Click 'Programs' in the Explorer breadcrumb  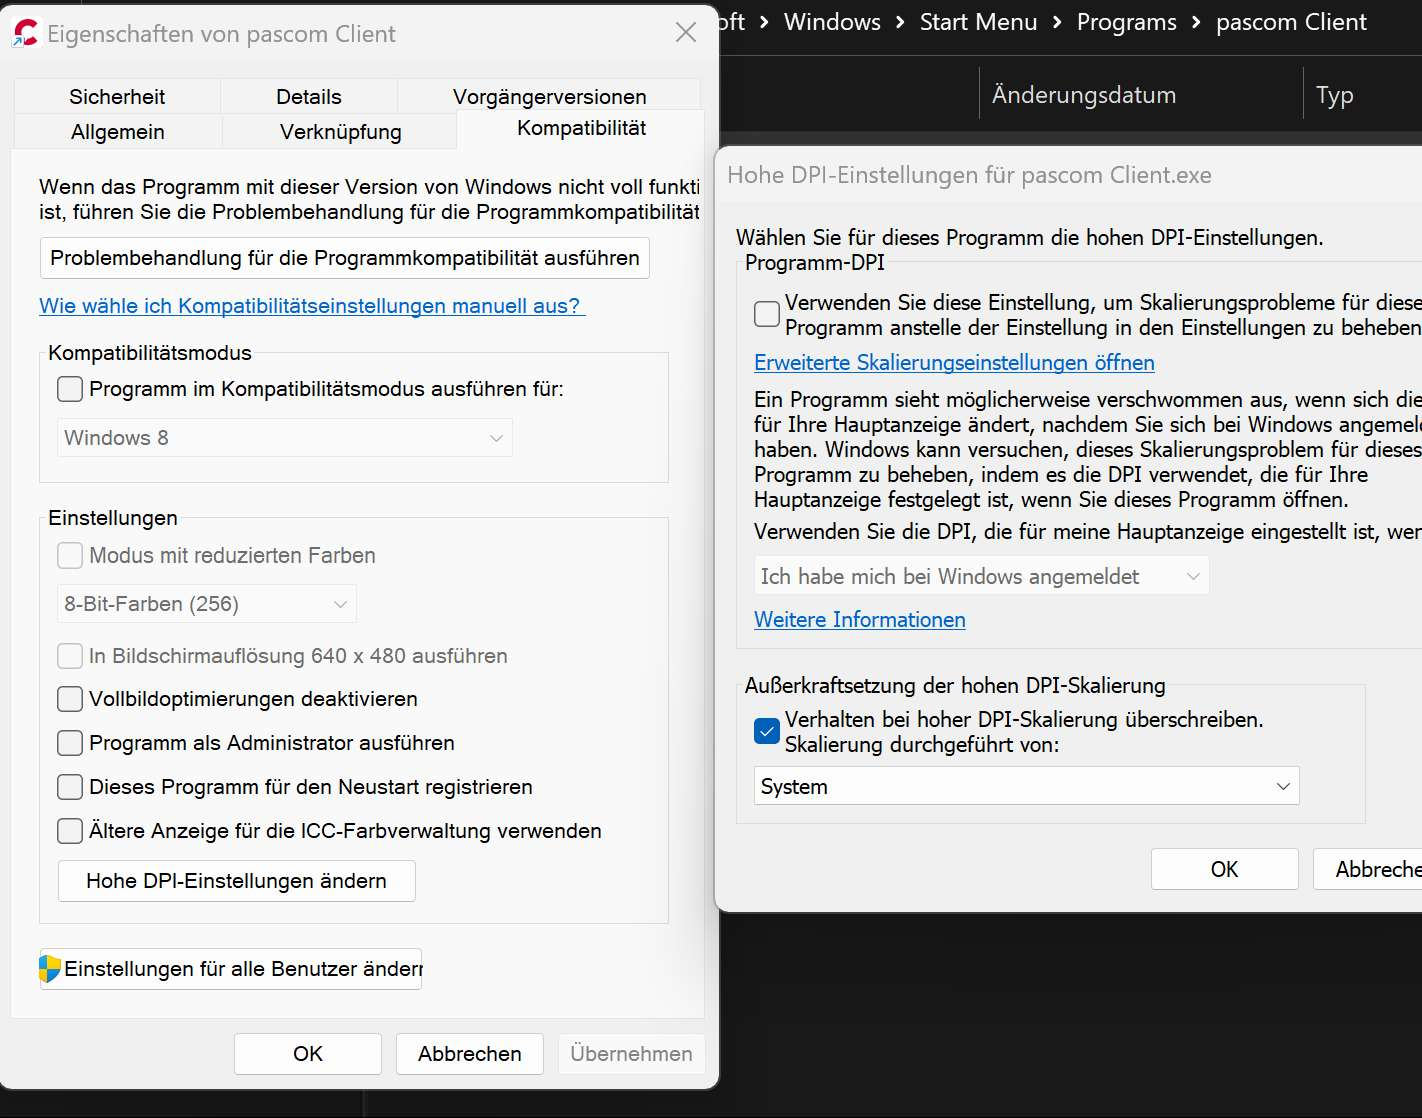1127,22
